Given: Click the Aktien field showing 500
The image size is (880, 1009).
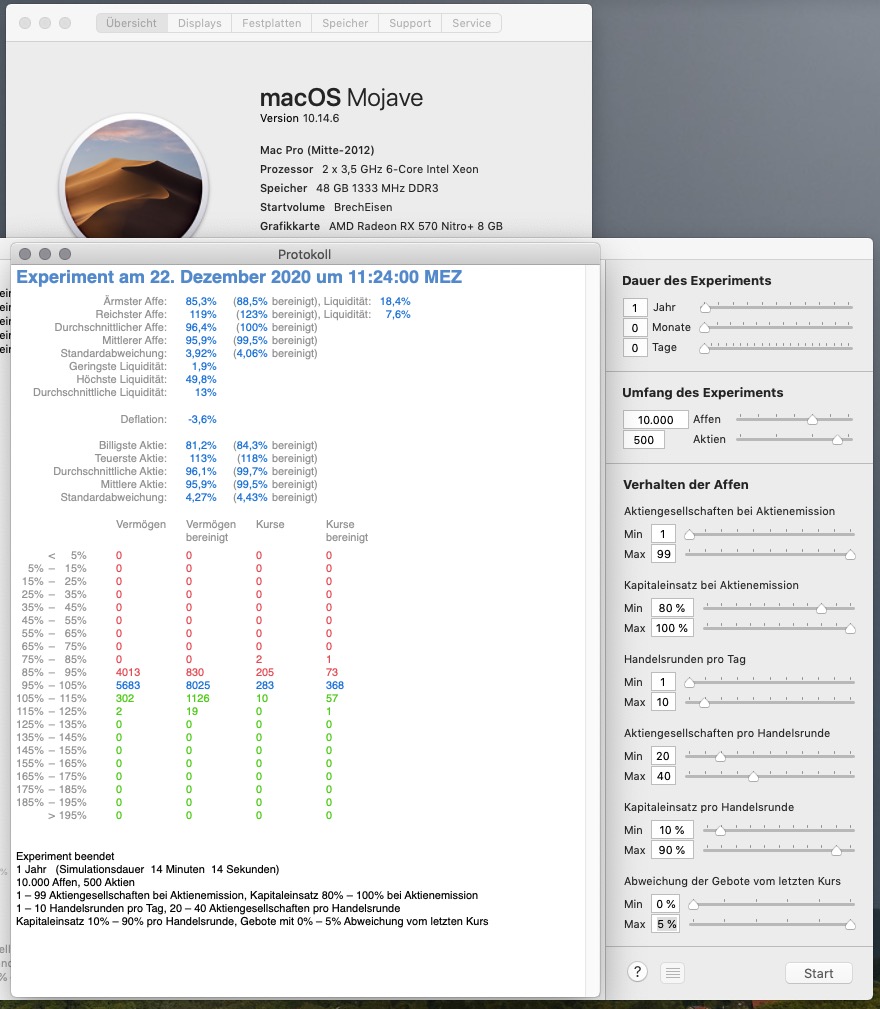Looking at the screenshot, I should (644, 440).
